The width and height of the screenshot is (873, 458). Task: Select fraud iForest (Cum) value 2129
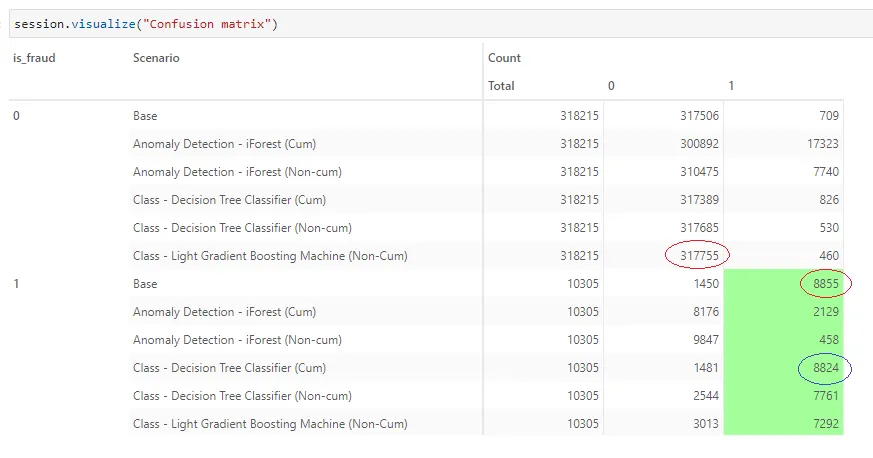(825, 312)
